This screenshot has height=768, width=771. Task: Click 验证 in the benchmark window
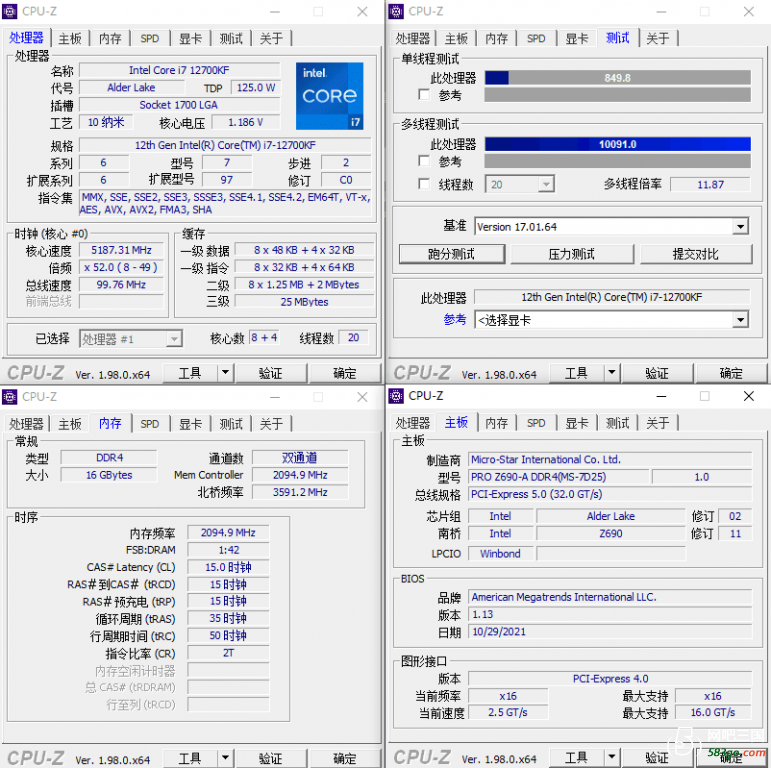click(x=657, y=373)
